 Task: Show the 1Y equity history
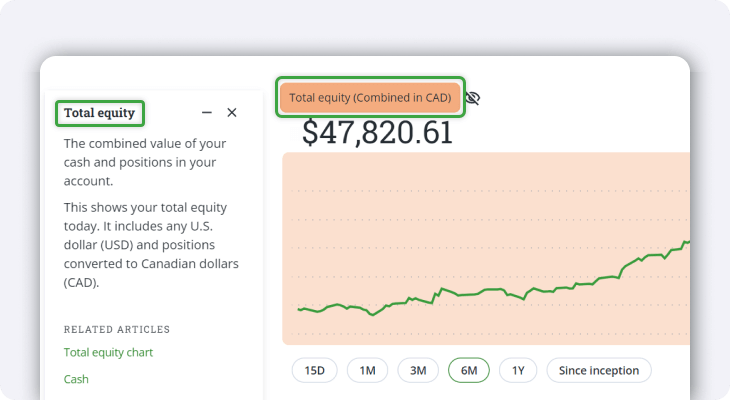pyautogui.click(x=518, y=370)
